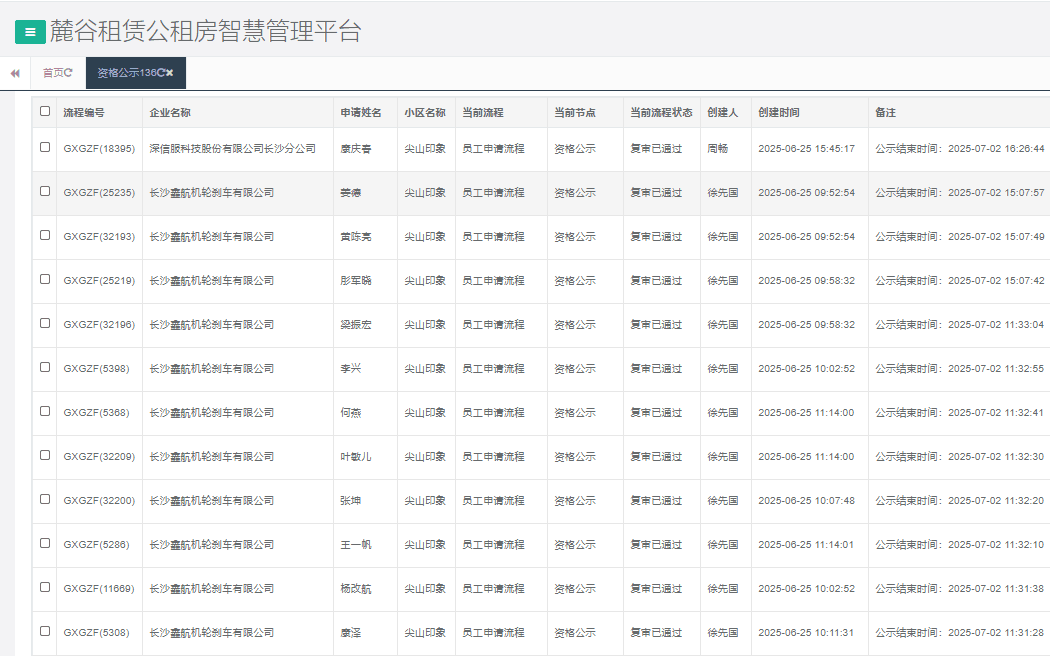Image resolution: width=1050 pixels, height=656 pixels.
Task: Toggle the green hamburger sidebar menu
Action: (x=30, y=32)
